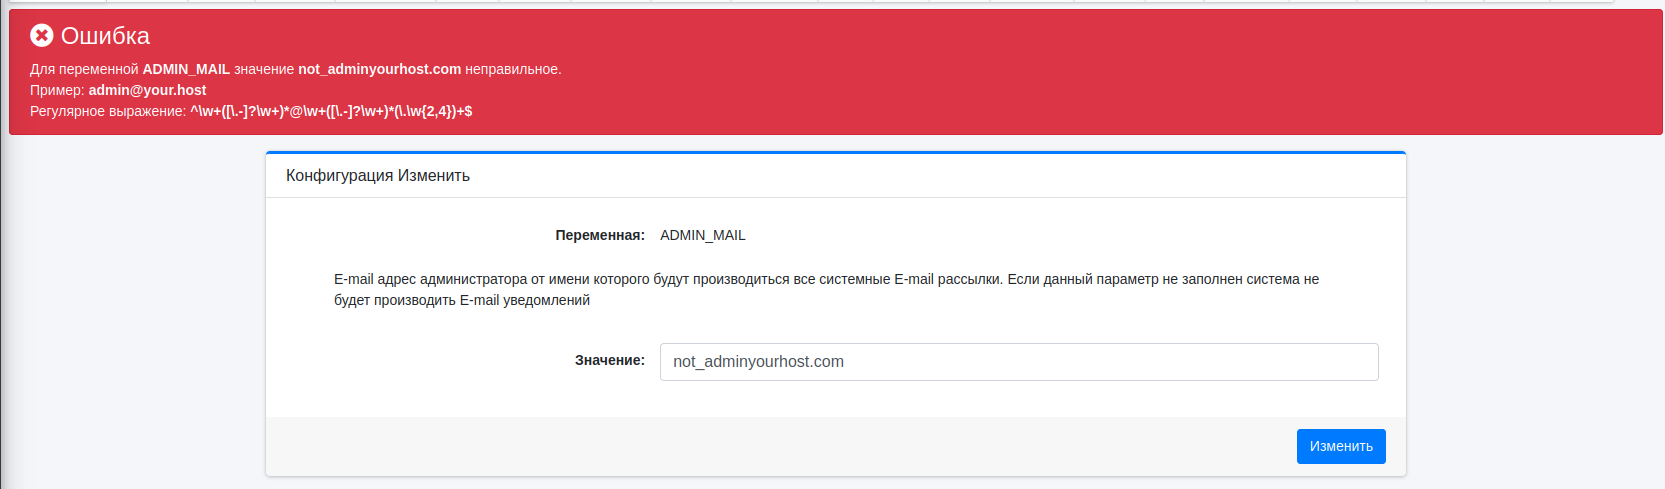Click the "Ошибка" alert heading
The image size is (1665, 489).
coord(105,36)
